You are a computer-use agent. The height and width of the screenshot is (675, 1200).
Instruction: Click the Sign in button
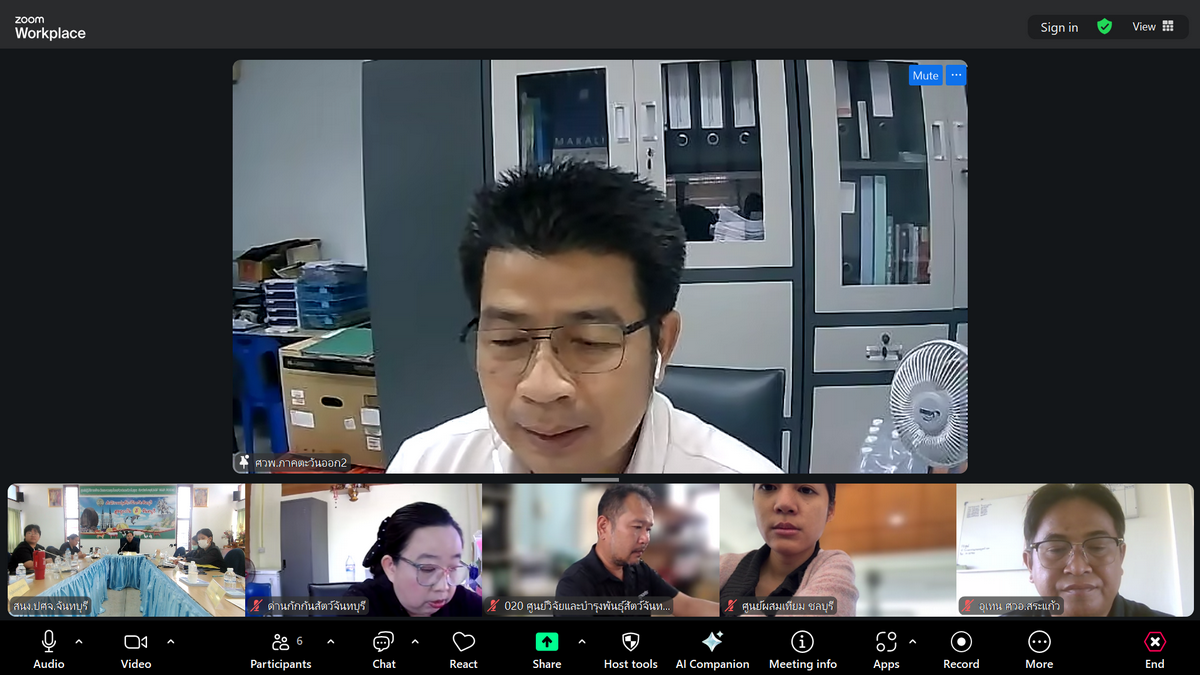click(x=1059, y=27)
